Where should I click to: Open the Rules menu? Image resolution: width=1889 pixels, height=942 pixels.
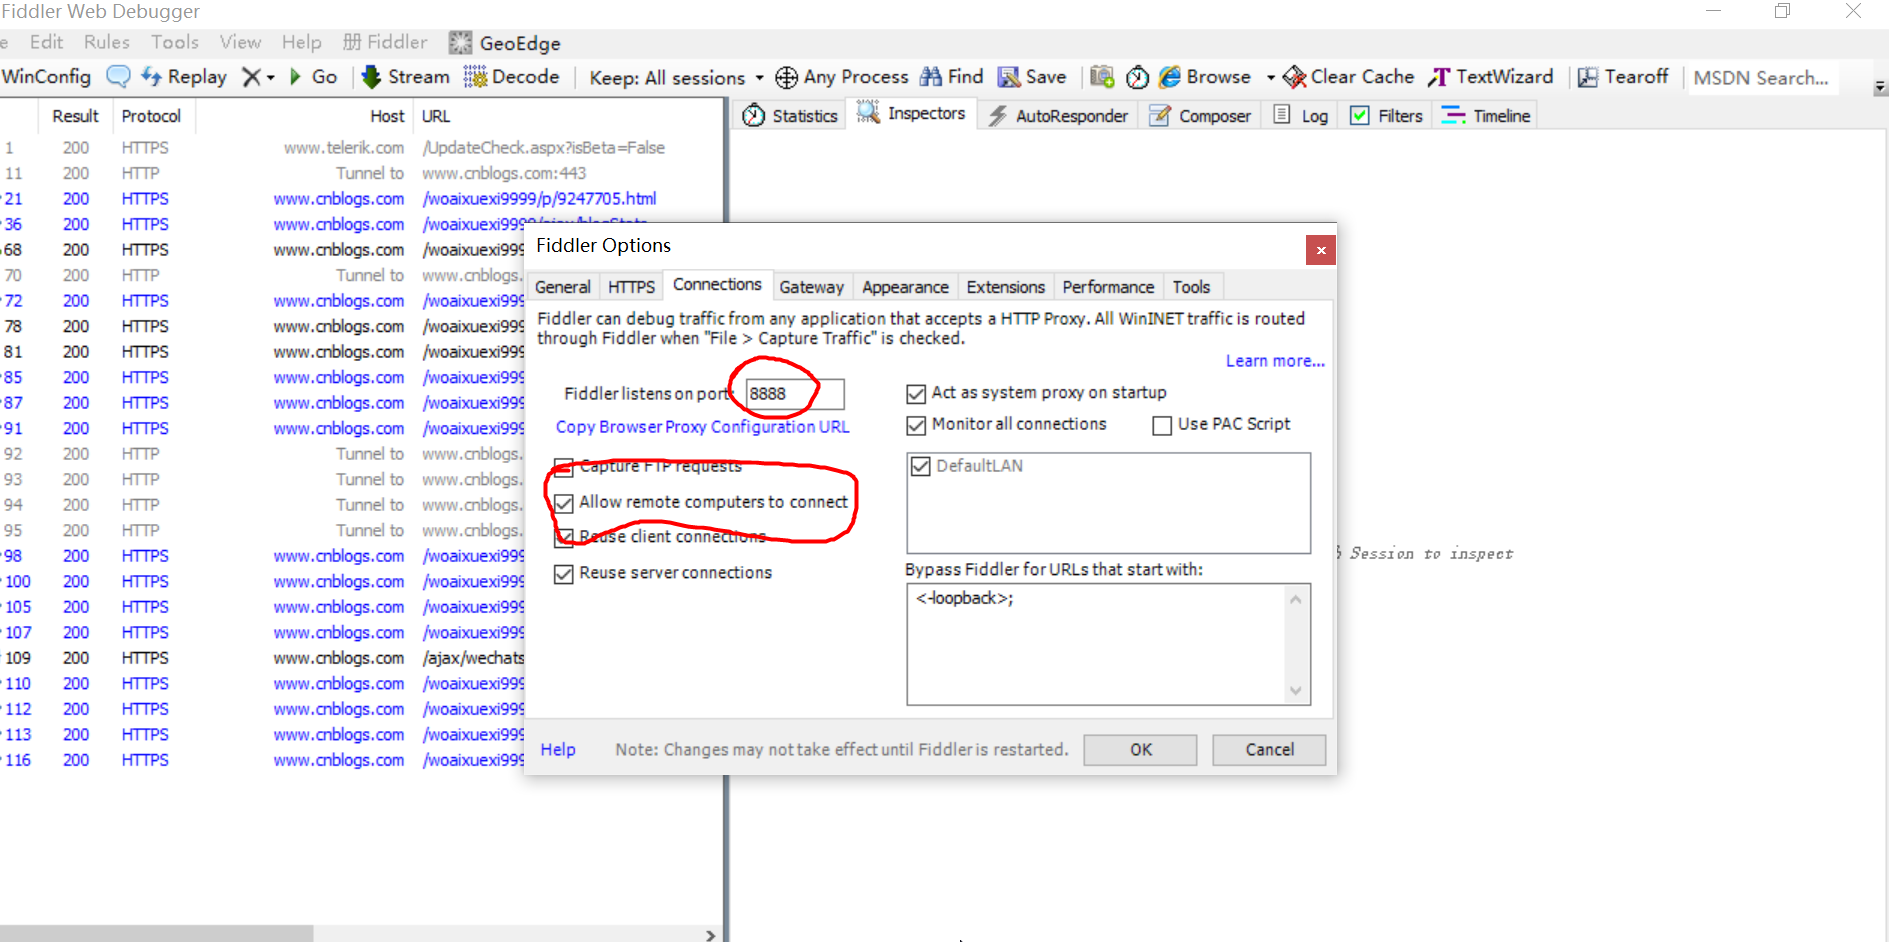(x=107, y=42)
